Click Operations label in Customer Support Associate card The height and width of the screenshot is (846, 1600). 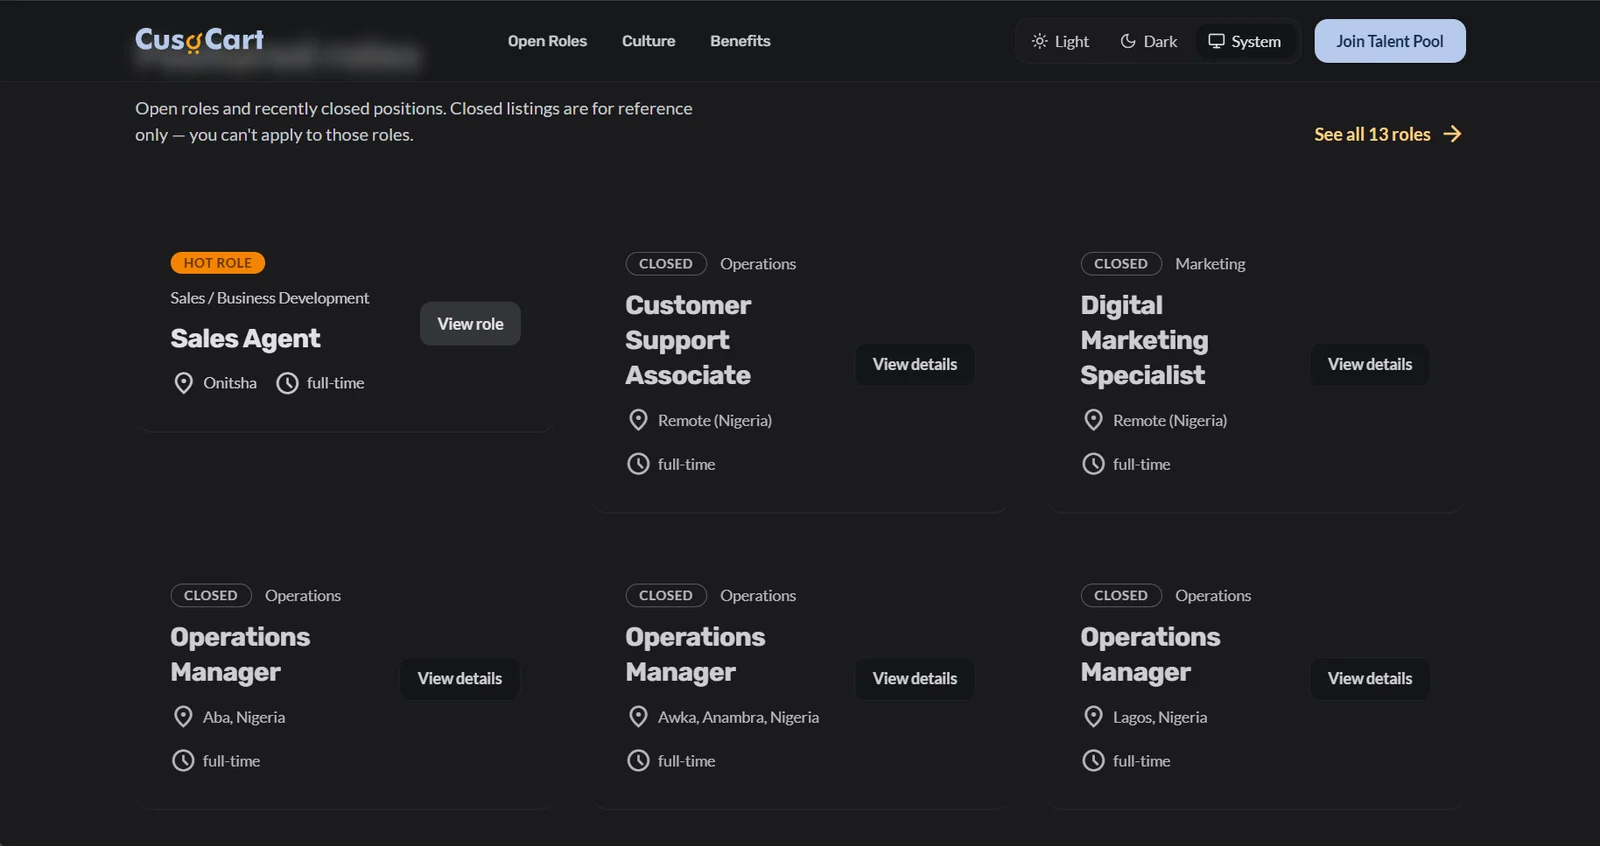[x=758, y=264]
